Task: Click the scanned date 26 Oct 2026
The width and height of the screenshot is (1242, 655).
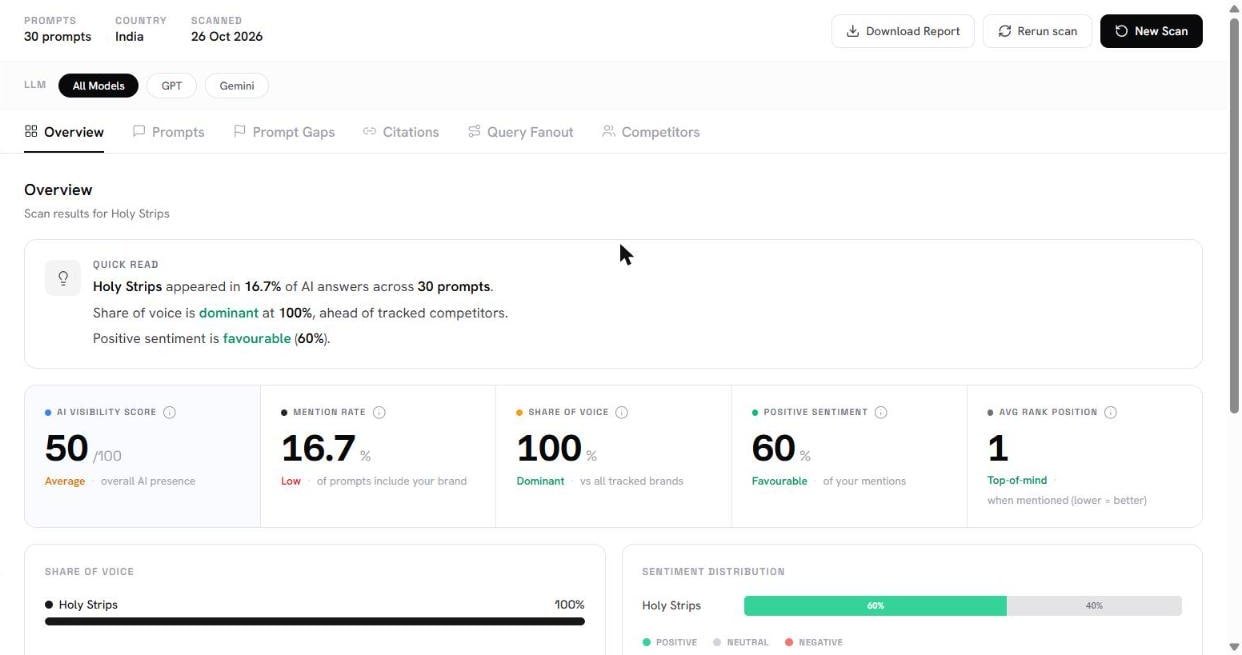Action: 227,37
